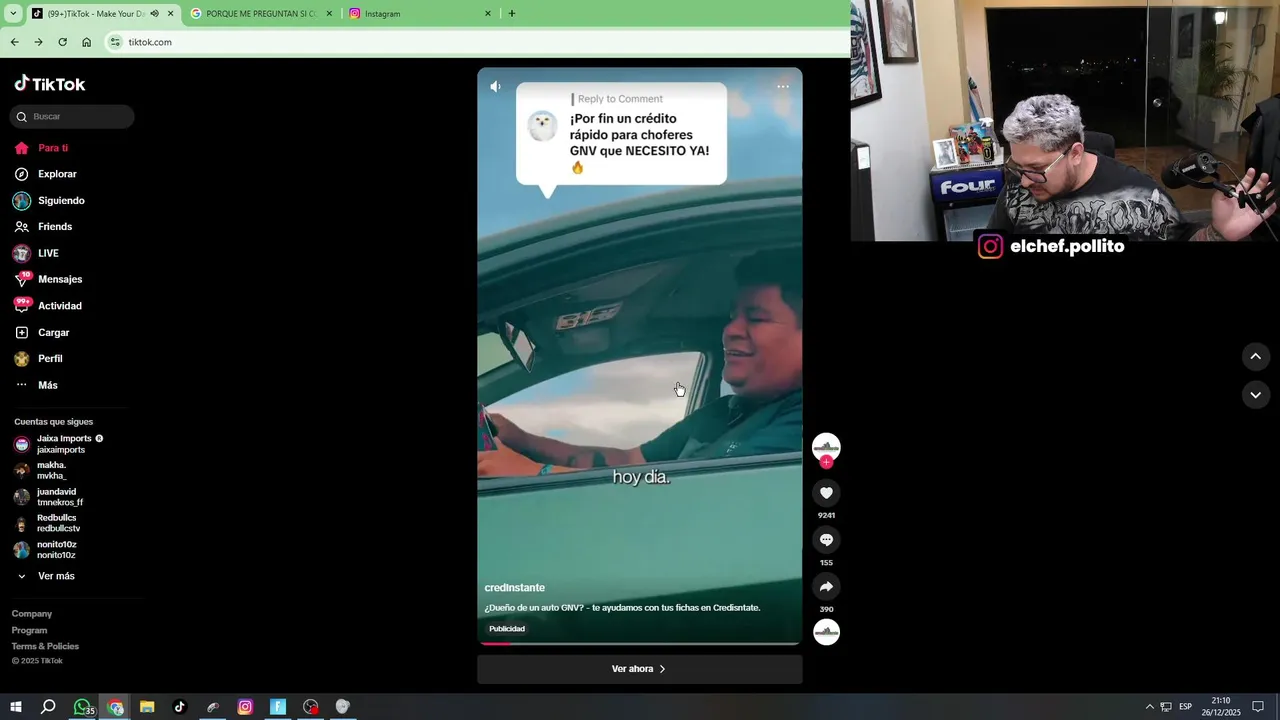1280x720 pixels.
Task: Open the Terms & Policies footer link
Action: [45, 646]
